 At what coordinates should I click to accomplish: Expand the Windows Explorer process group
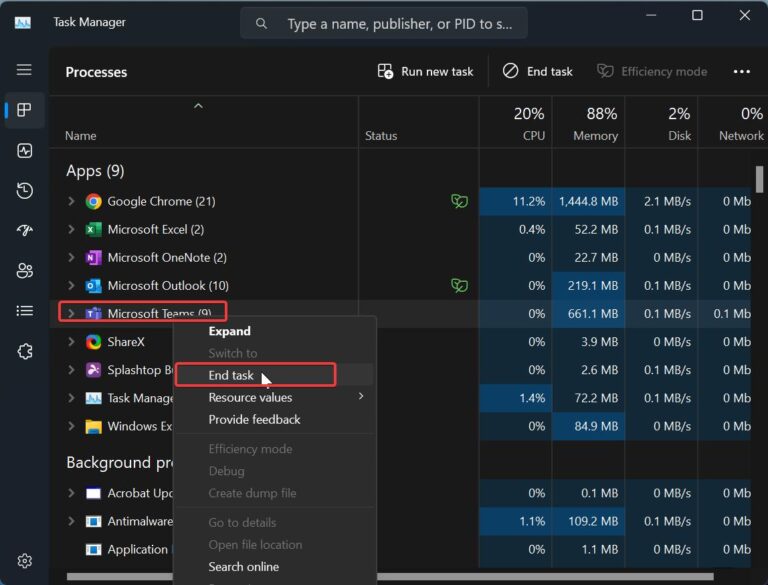point(72,426)
